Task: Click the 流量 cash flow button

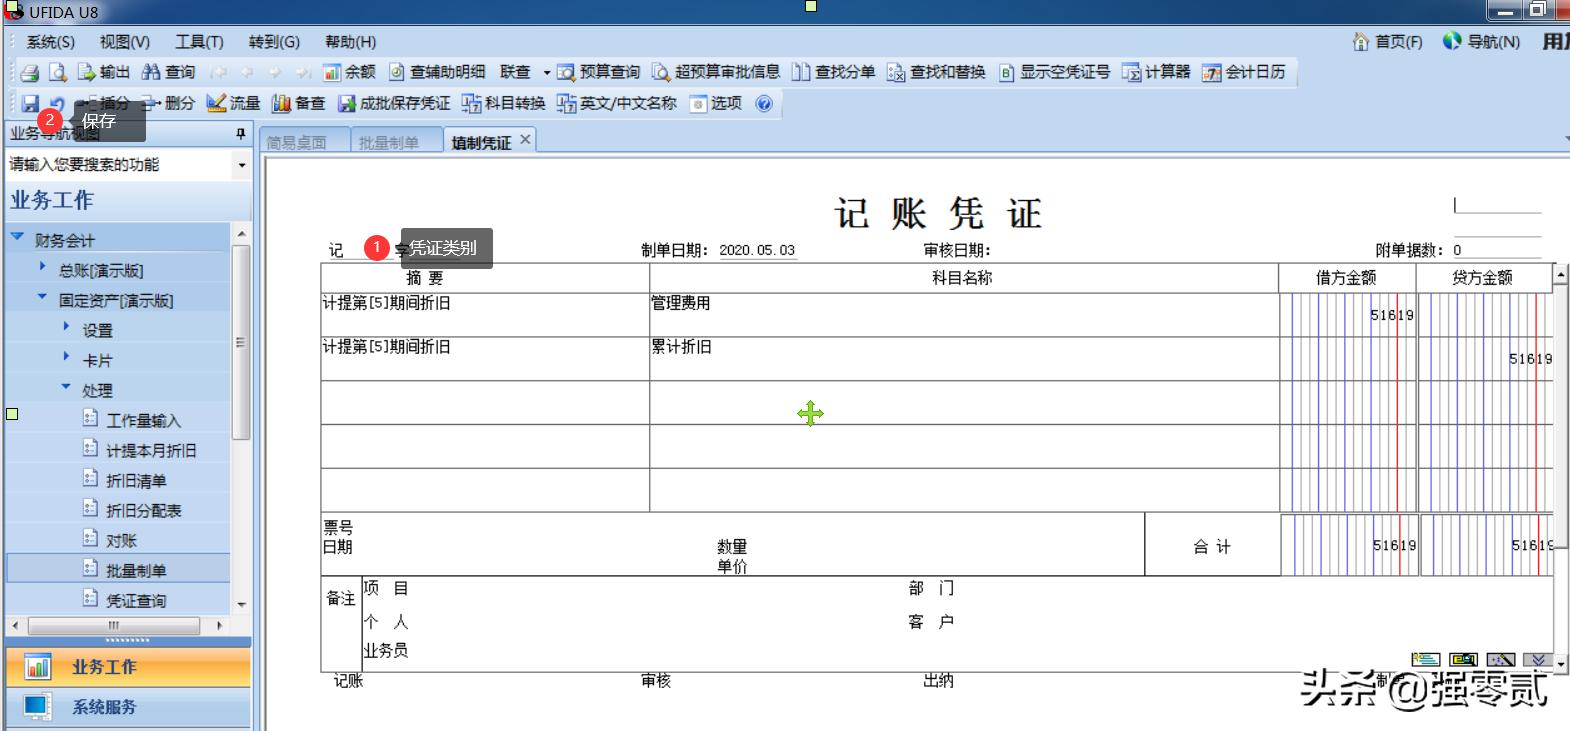Action: coord(233,103)
